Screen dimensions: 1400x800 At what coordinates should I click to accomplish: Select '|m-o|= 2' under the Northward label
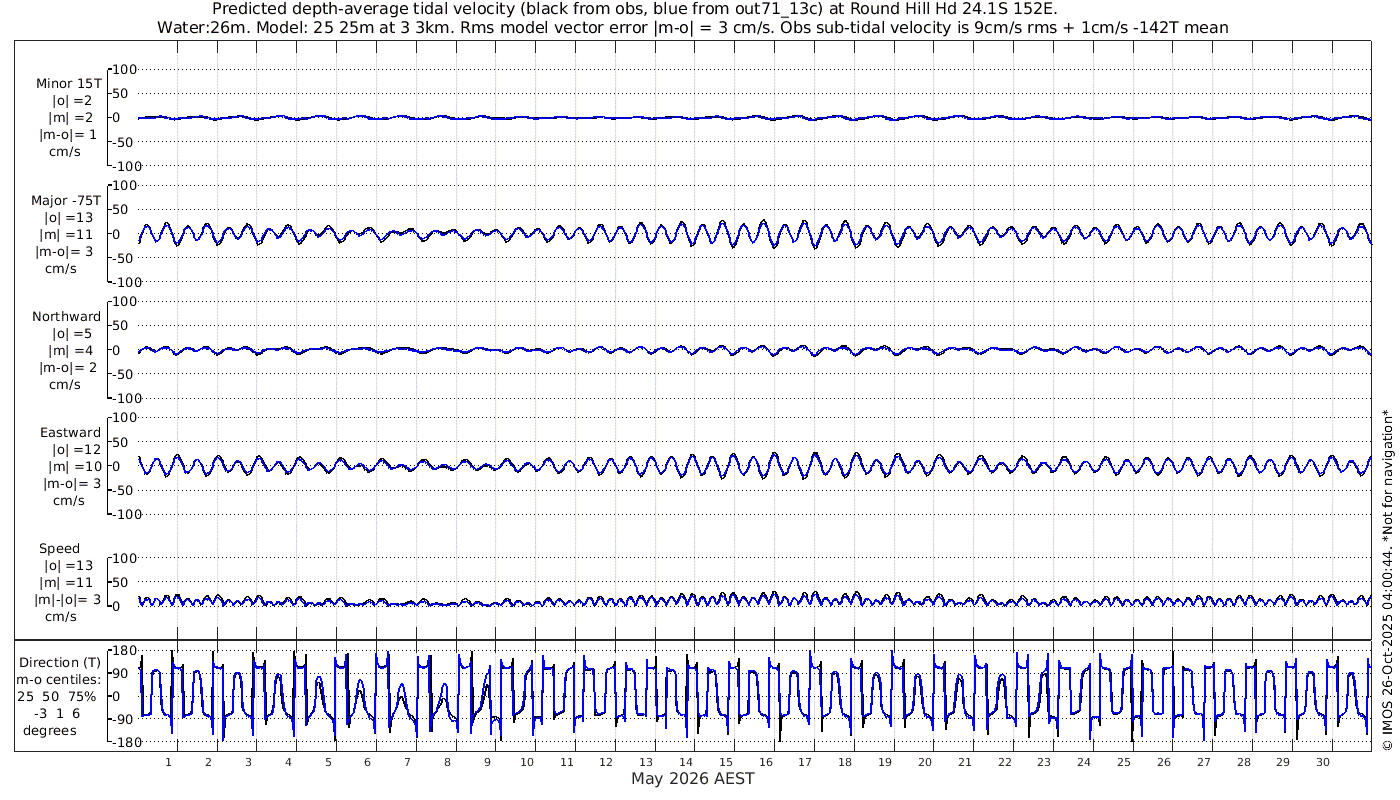click(69, 367)
